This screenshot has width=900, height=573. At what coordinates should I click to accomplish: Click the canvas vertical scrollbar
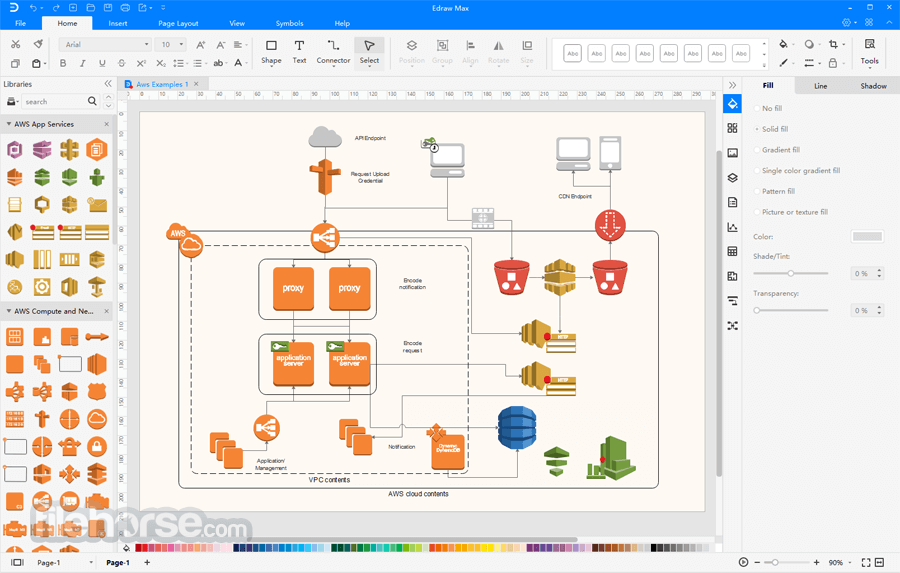coord(719,313)
